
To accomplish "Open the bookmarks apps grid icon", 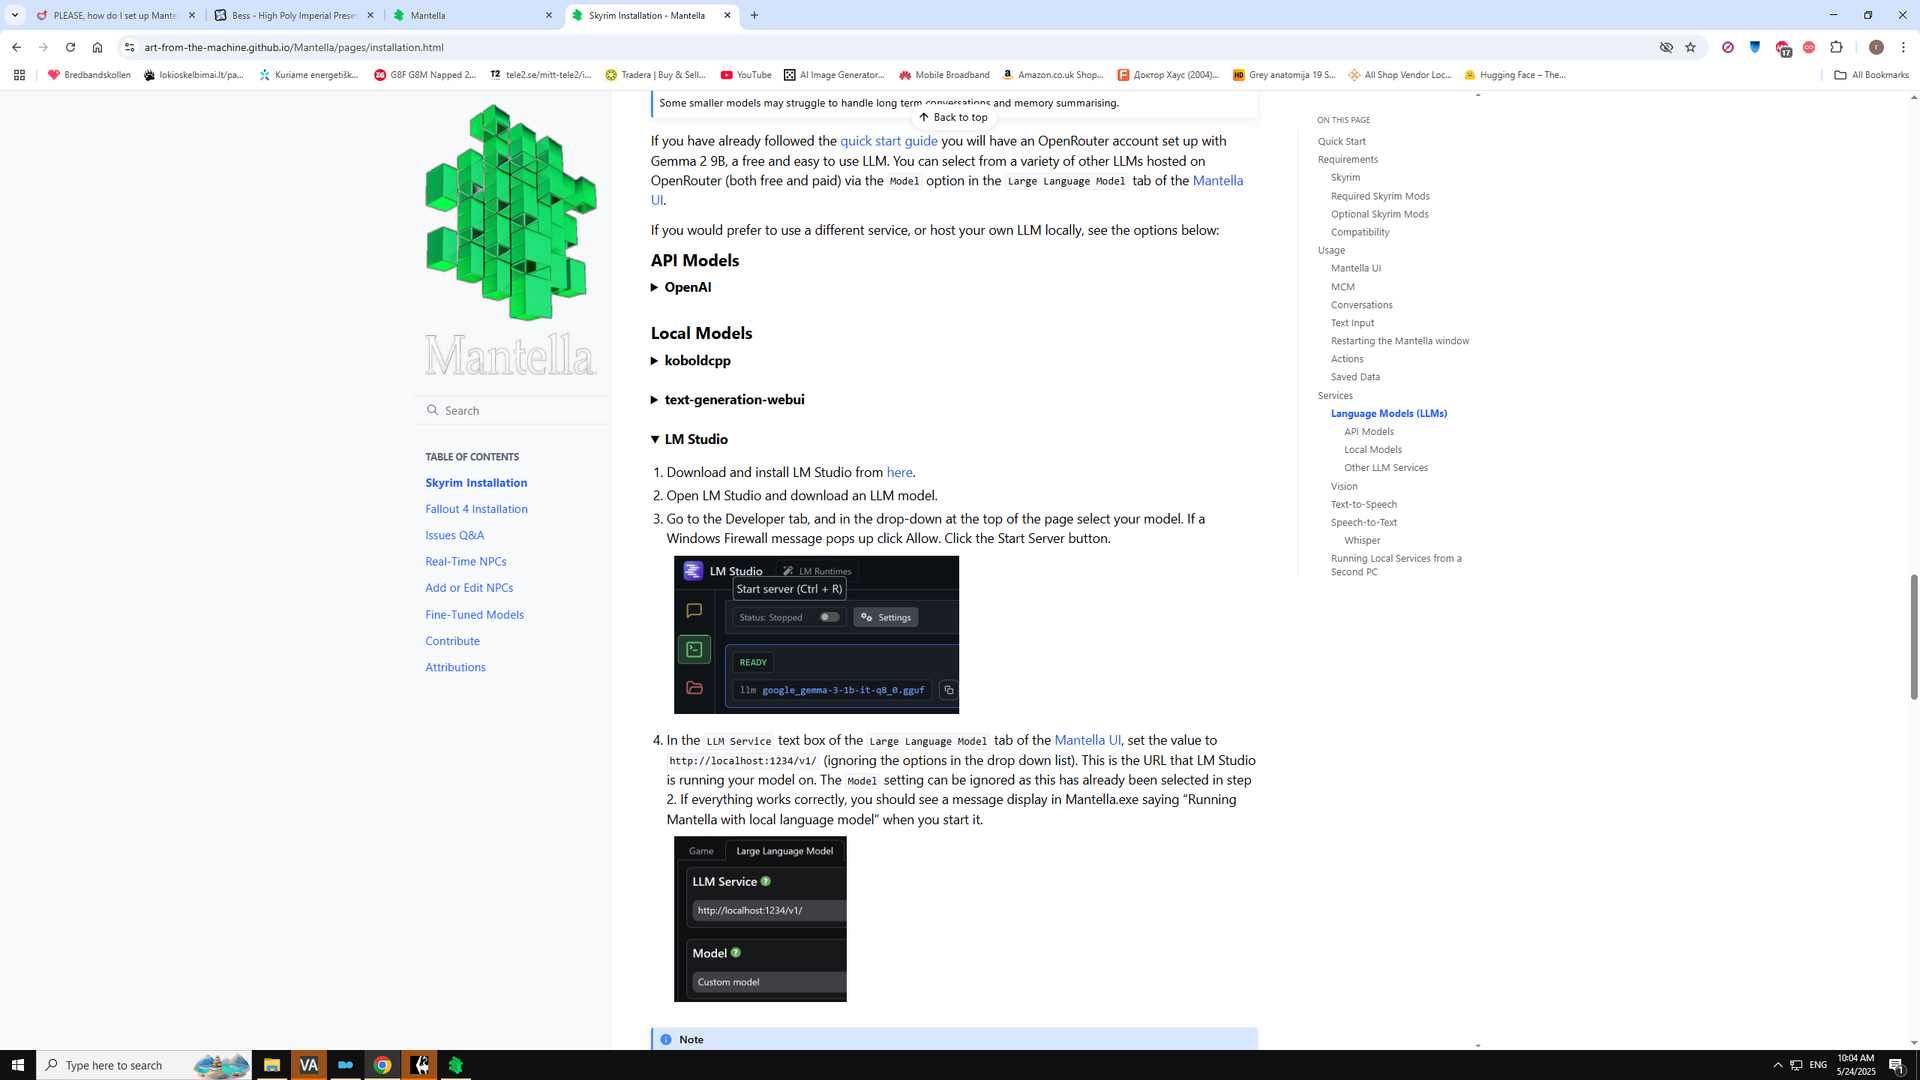I will point(19,75).
